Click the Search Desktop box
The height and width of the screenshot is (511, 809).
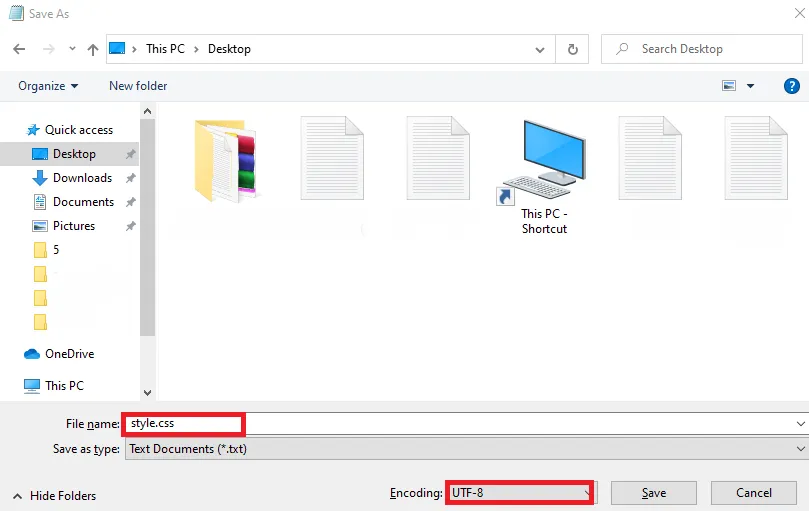[702, 49]
